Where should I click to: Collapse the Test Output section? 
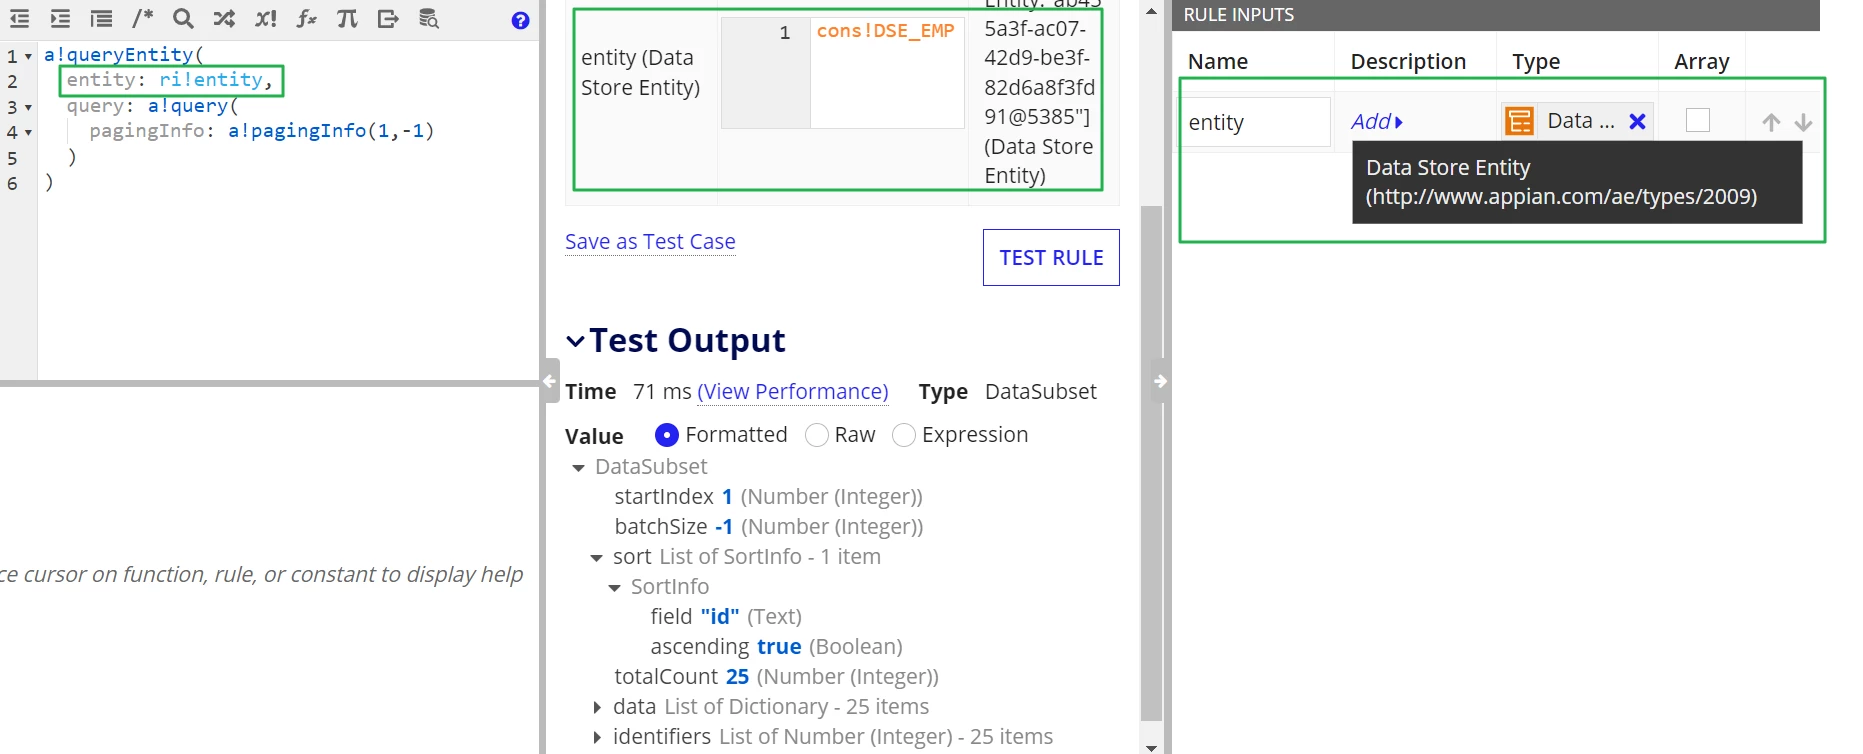click(x=575, y=341)
